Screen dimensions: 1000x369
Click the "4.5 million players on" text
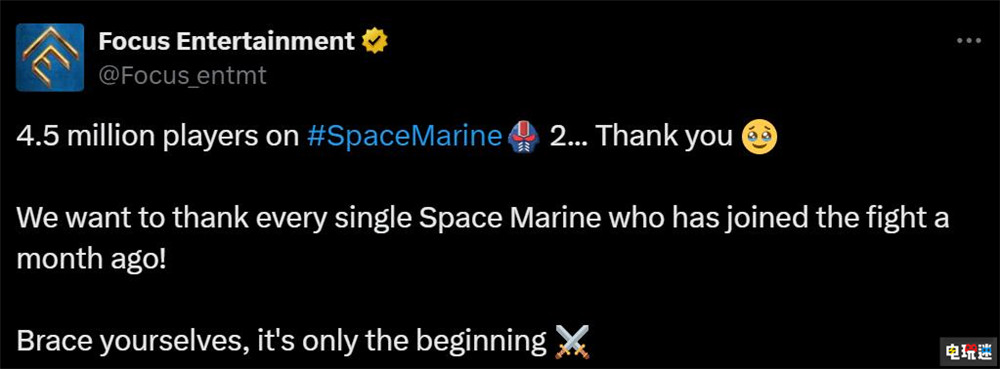coord(158,138)
